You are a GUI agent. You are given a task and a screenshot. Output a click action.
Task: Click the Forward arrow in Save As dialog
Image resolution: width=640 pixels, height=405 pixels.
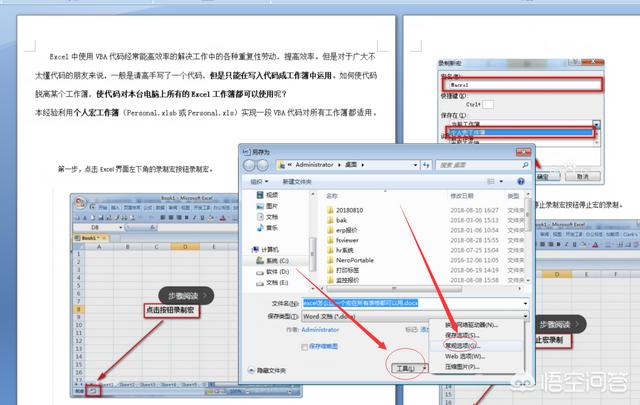click(262, 165)
